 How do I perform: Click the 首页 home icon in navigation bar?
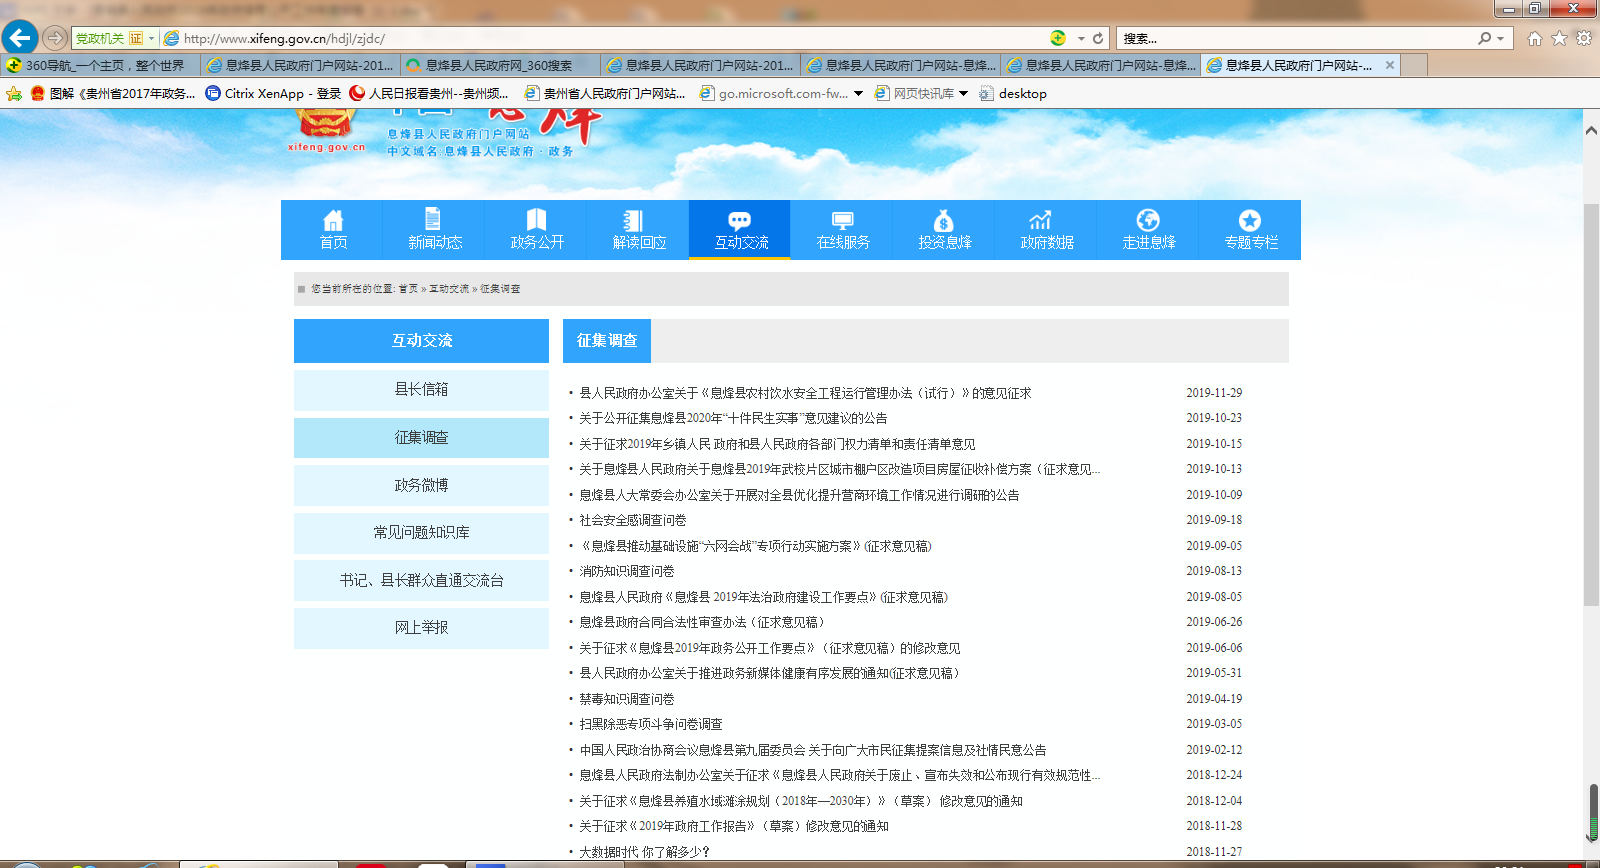tap(333, 221)
